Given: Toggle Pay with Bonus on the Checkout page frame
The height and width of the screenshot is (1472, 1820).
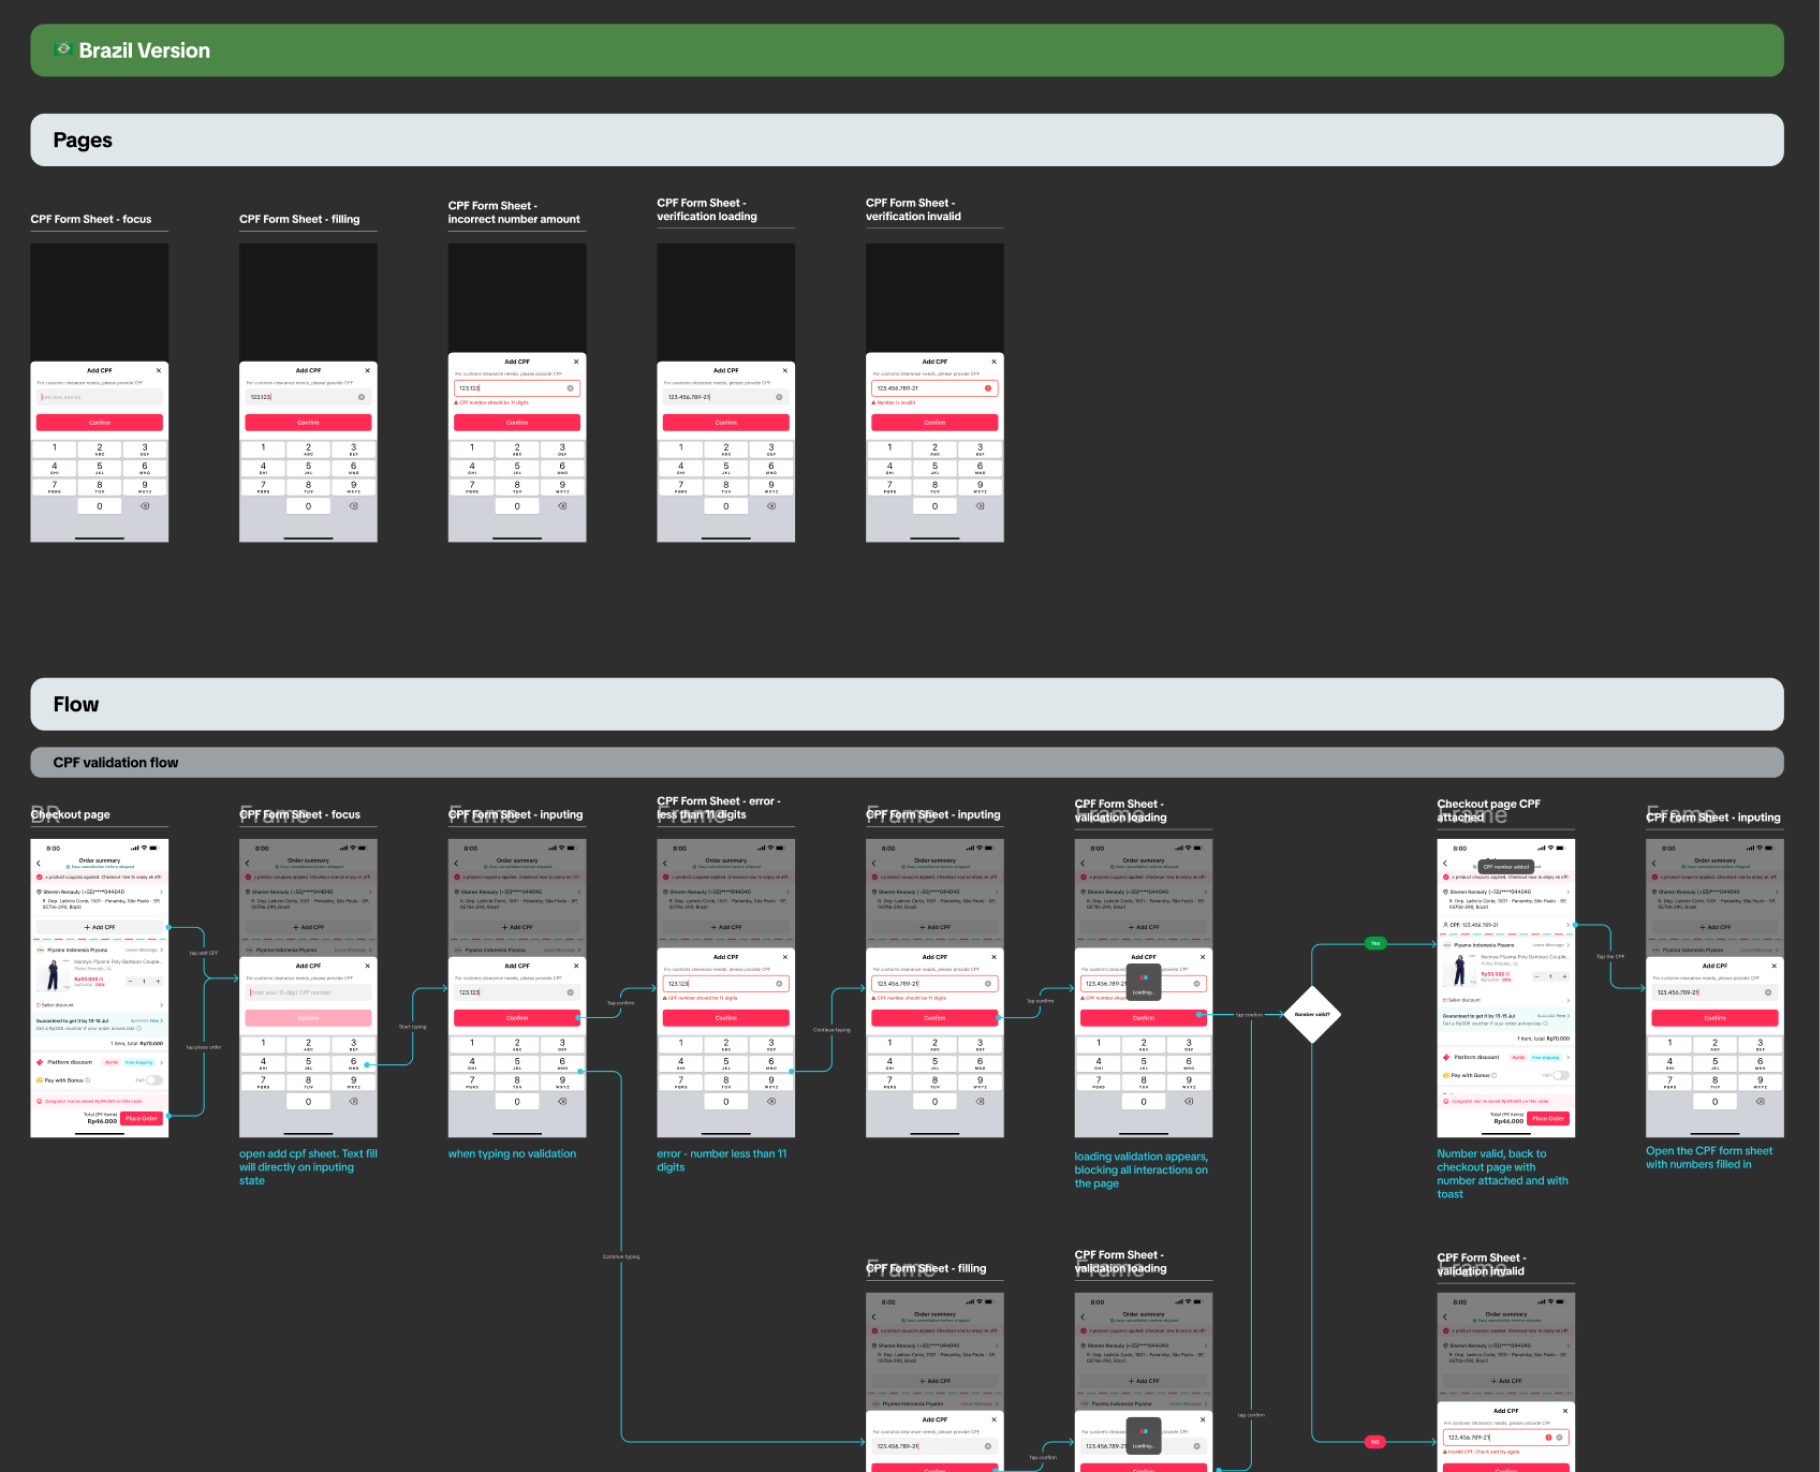Looking at the screenshot, I should 154,1080.
